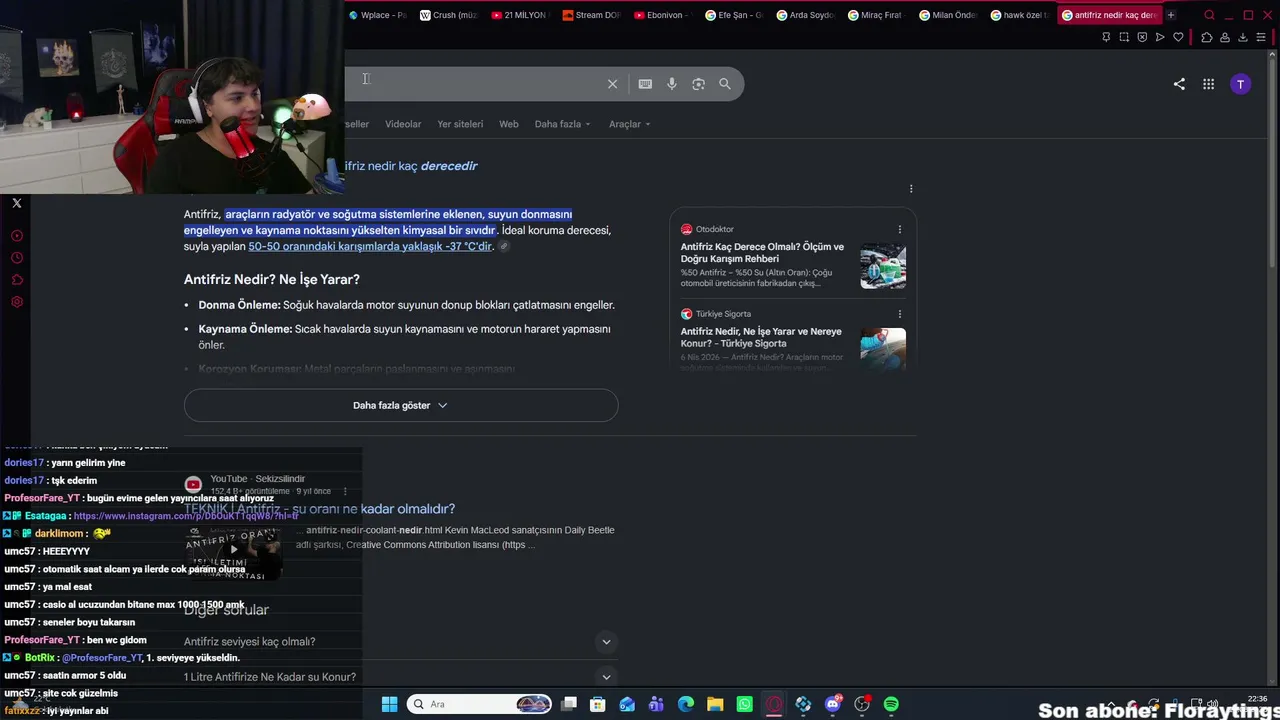Click the taskbar clock showing 22:36

click(1257, 699)
